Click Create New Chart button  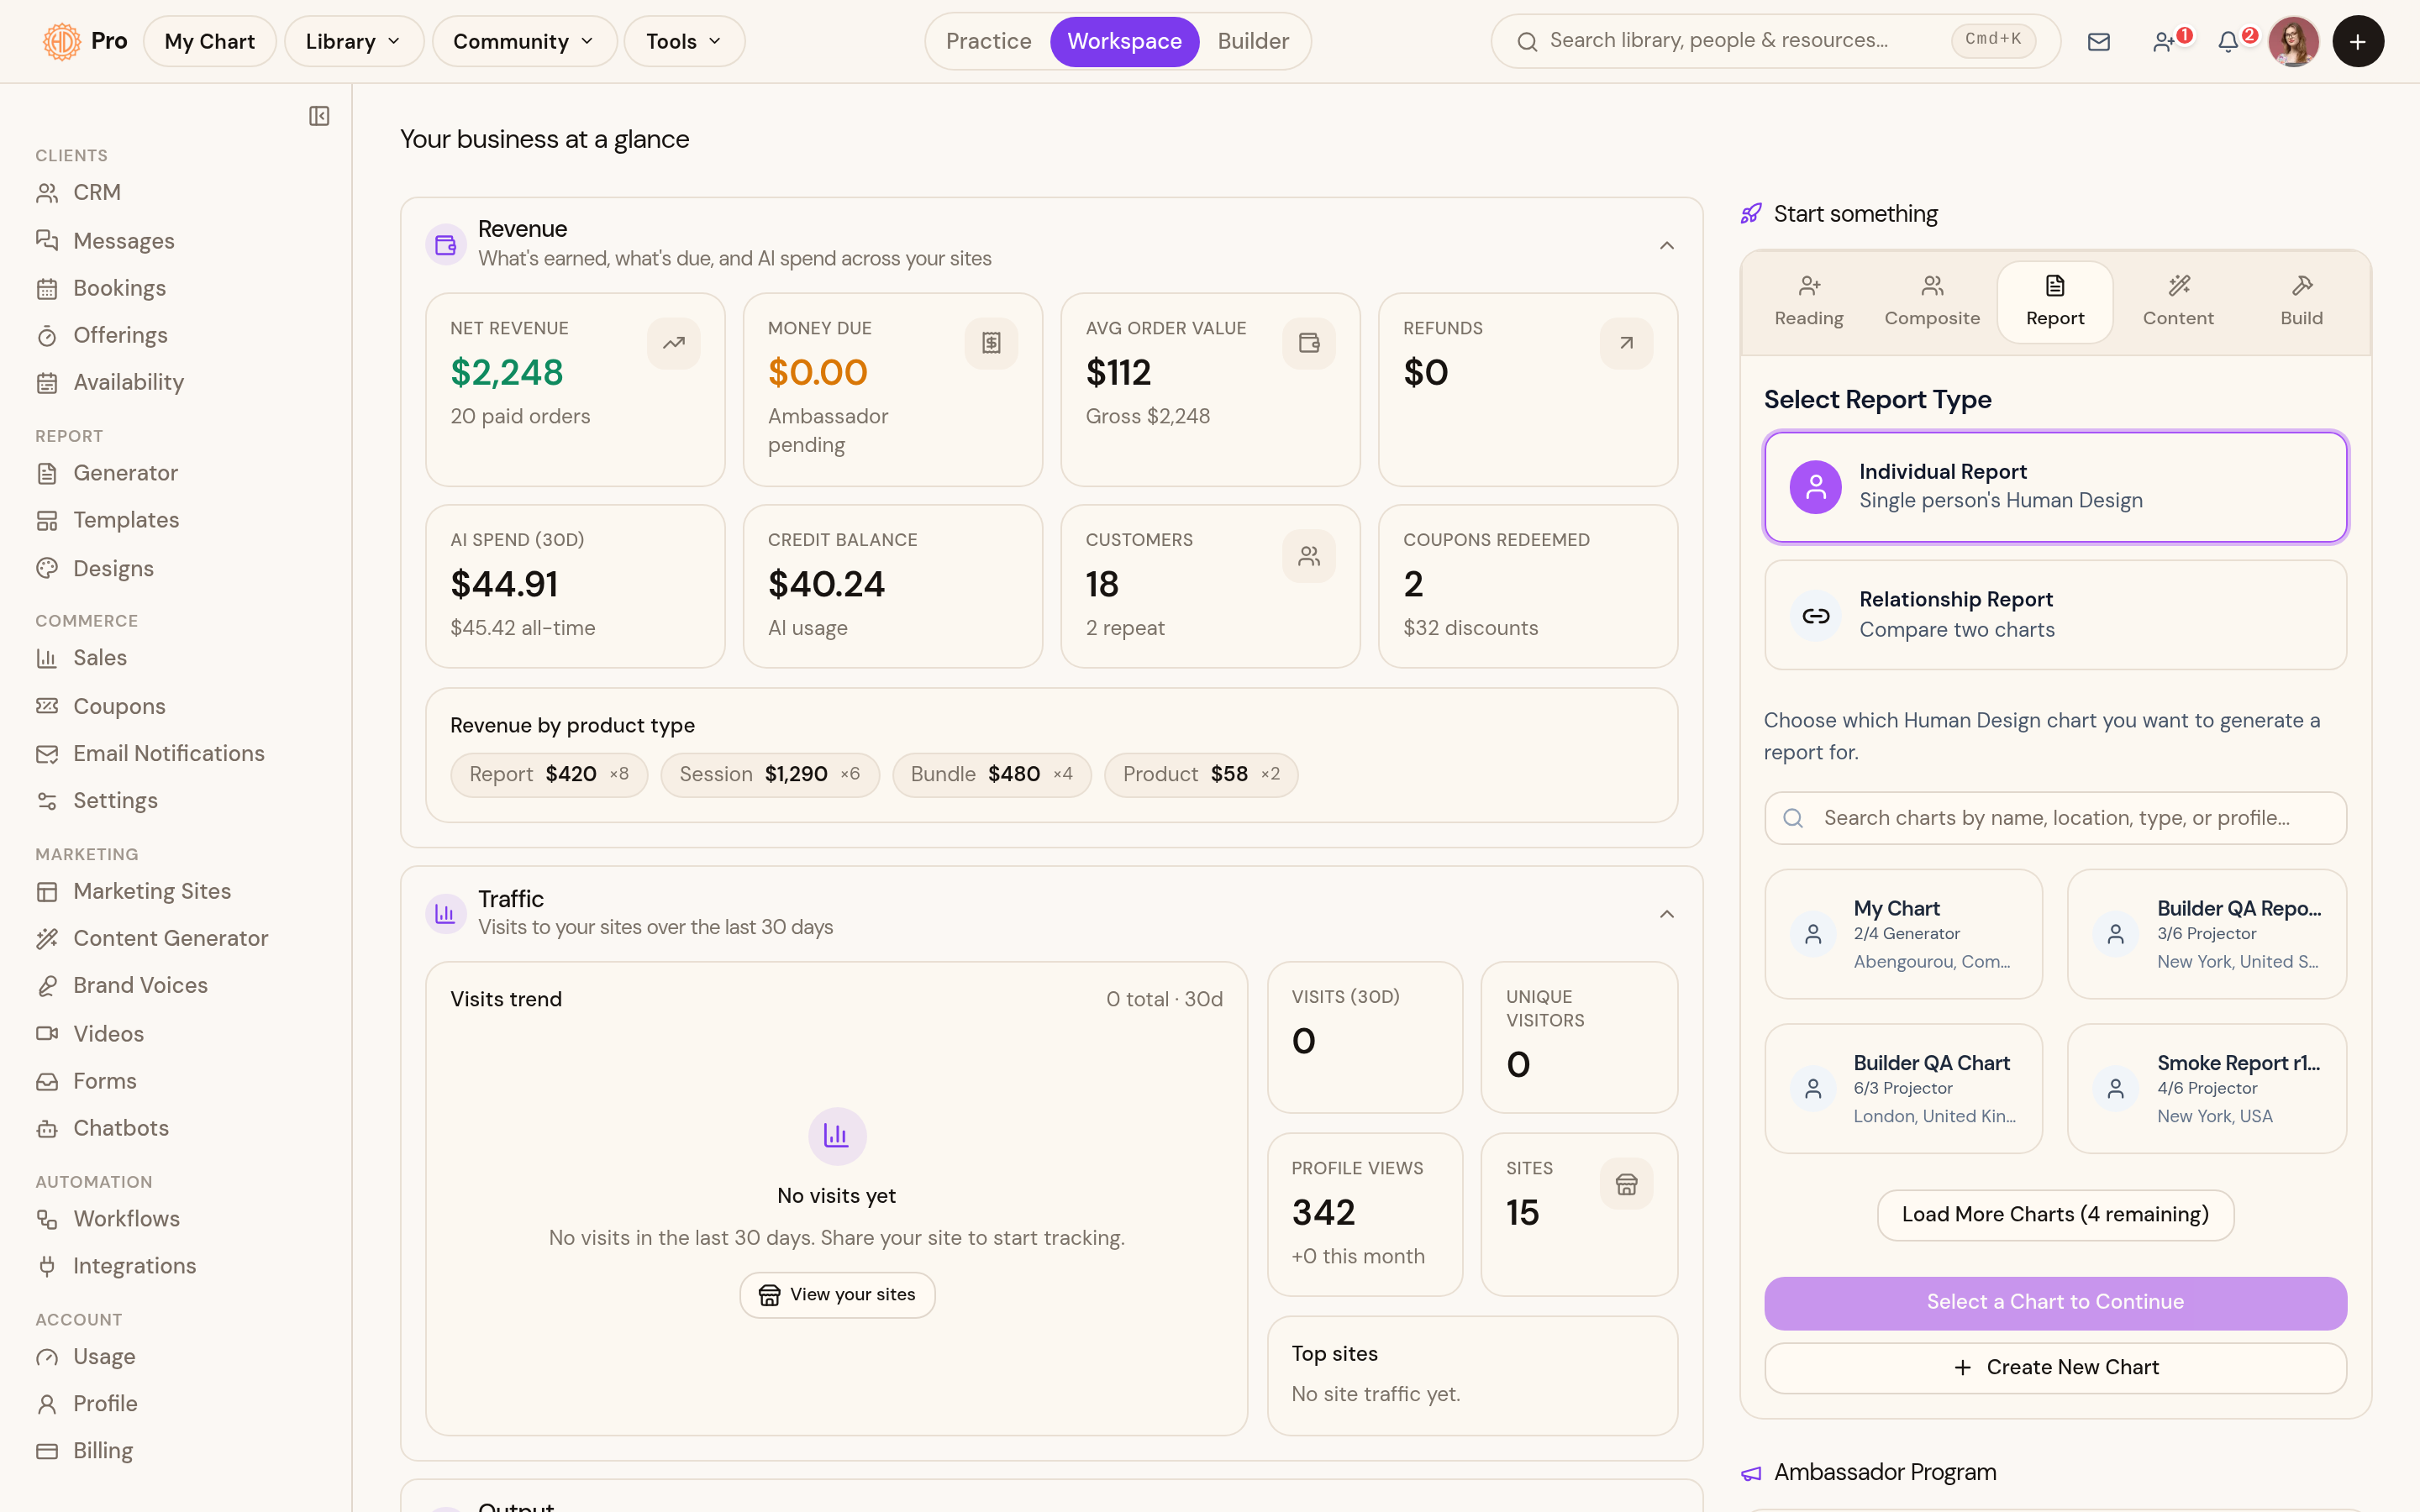coord(2055,1367)
